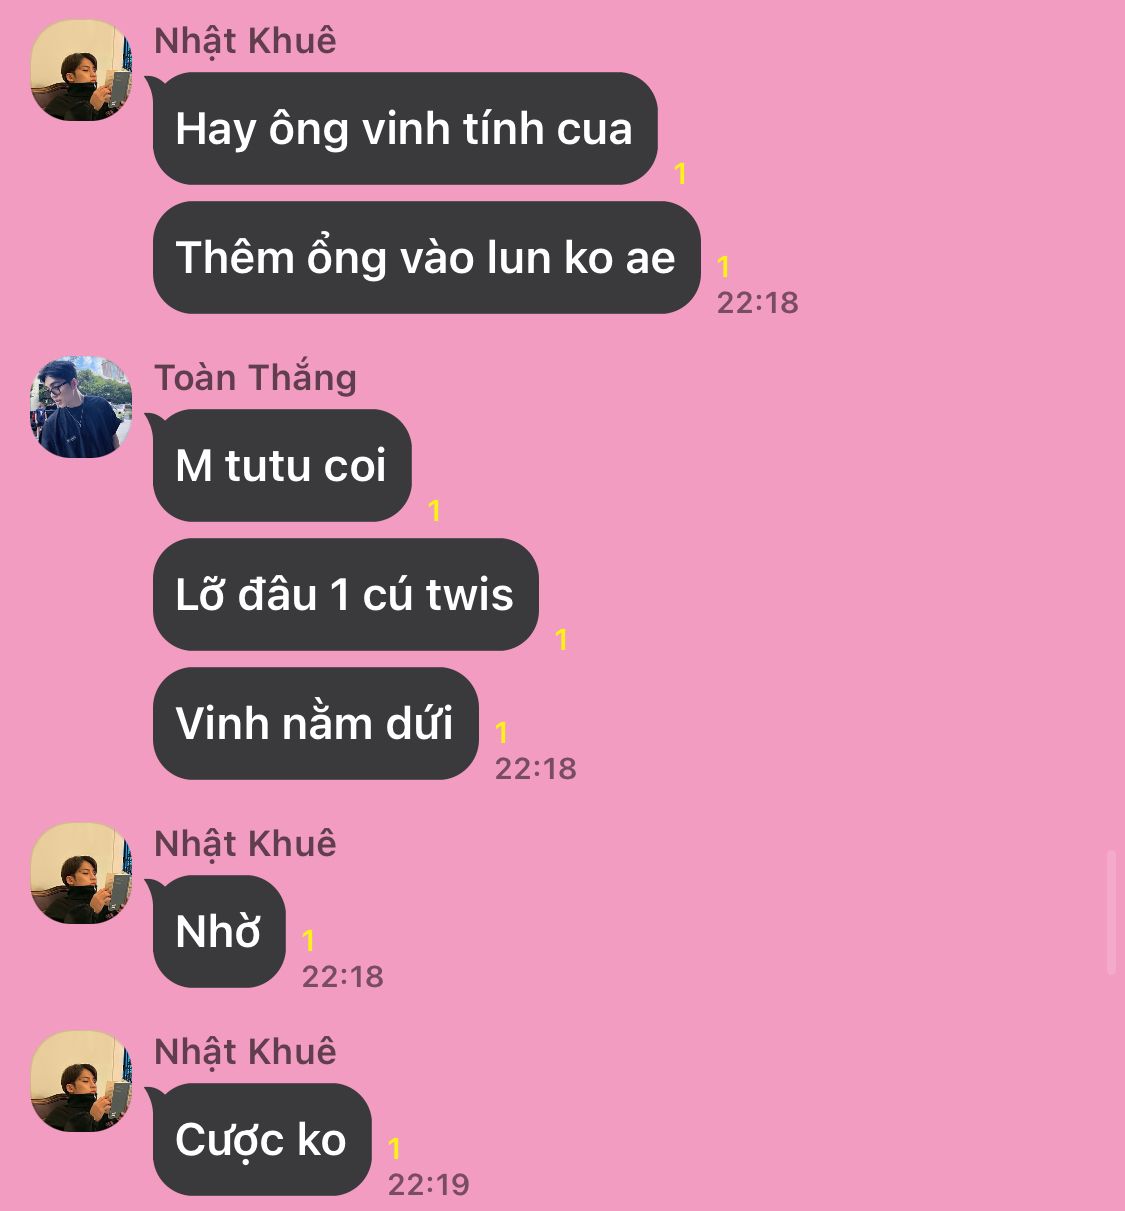
Task: Tap Nhật Khuê's avatar next to 'Cược ko'
Action: [81, 1081]
